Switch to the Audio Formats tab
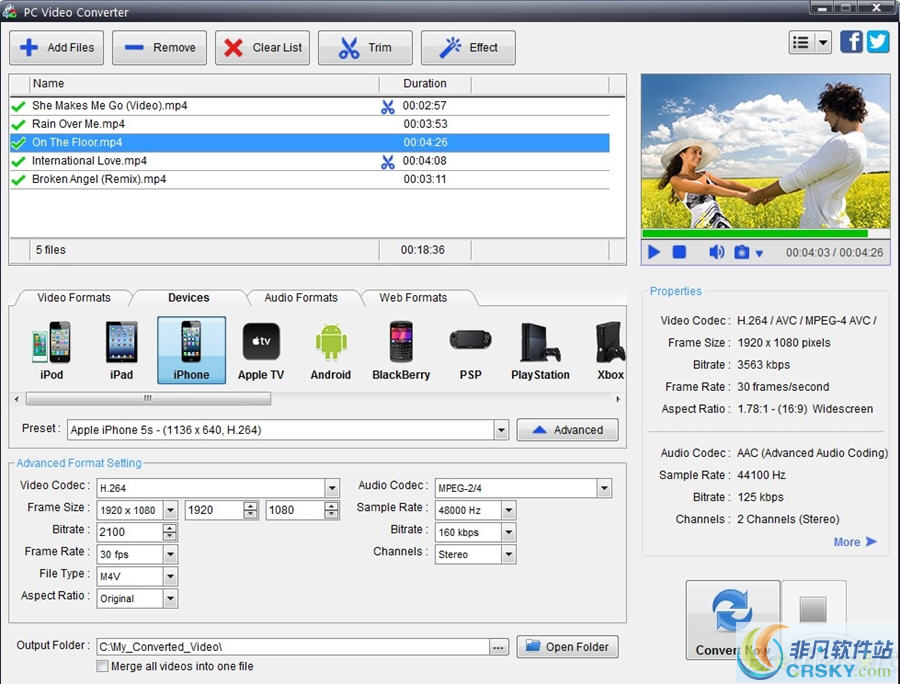 pyautogui.click(x=301, y=297)
